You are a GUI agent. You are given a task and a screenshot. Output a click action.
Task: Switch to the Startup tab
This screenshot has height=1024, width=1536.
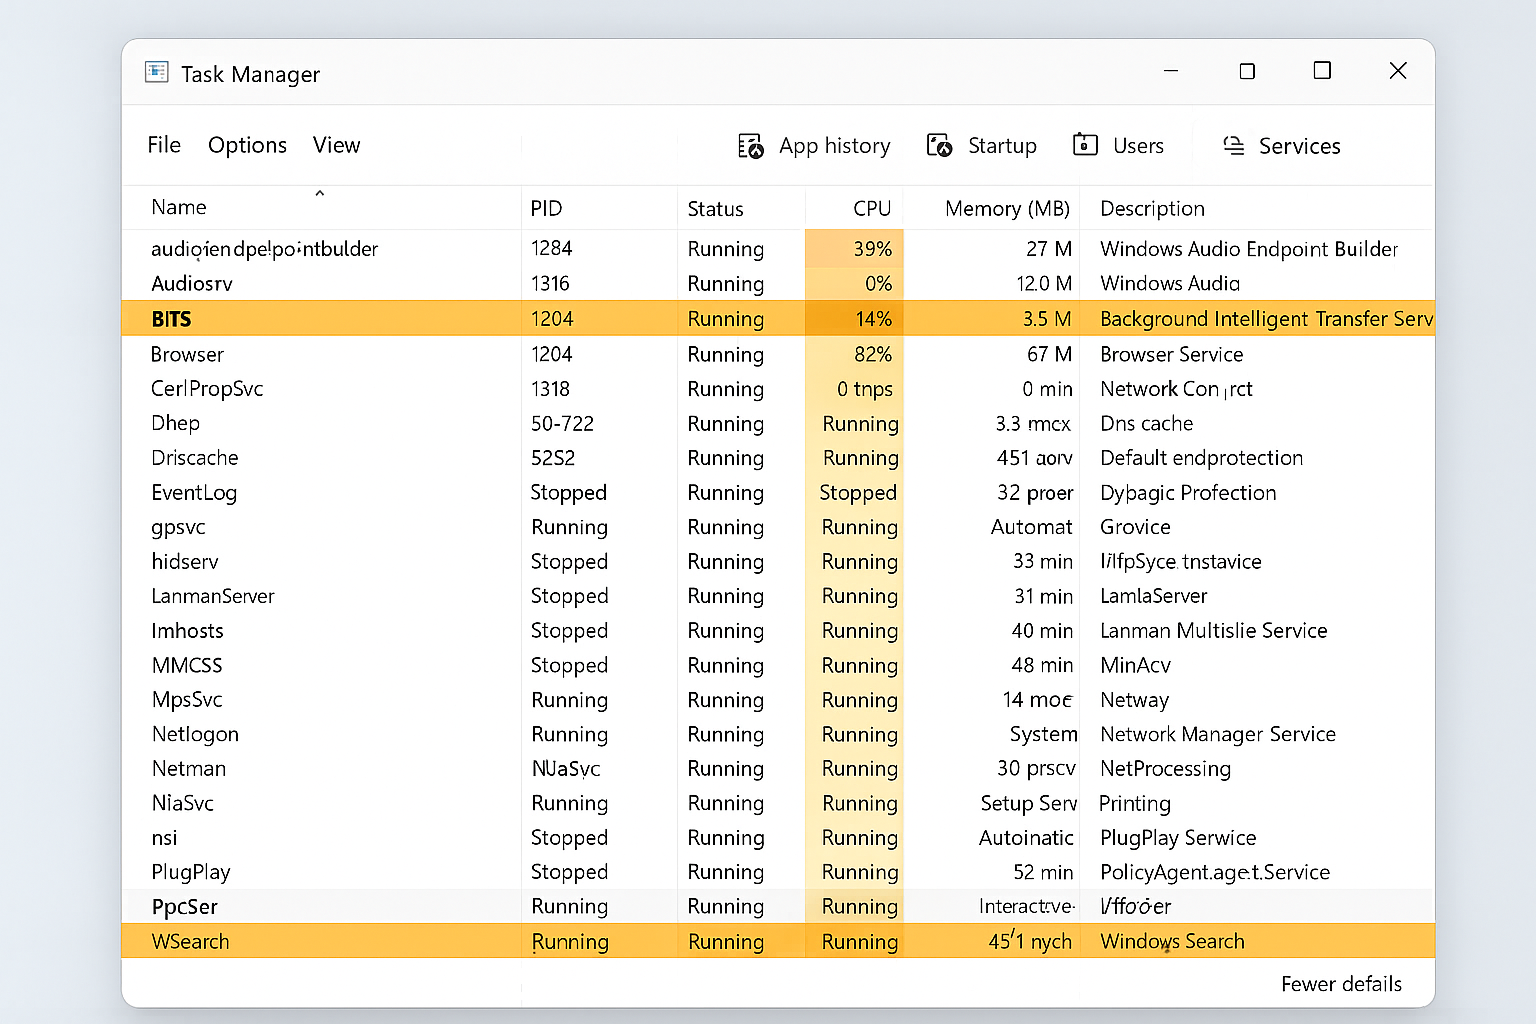(x=981, y=146)
